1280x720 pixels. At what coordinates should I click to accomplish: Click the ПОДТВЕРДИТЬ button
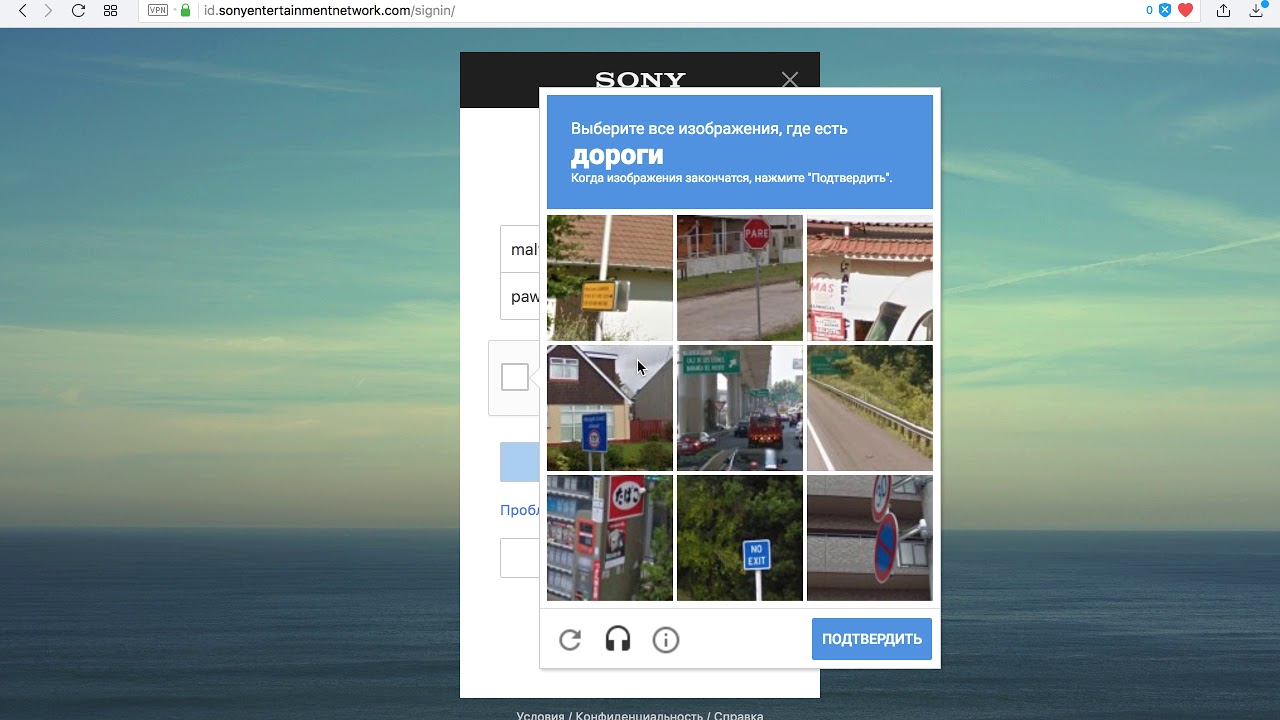872,639
